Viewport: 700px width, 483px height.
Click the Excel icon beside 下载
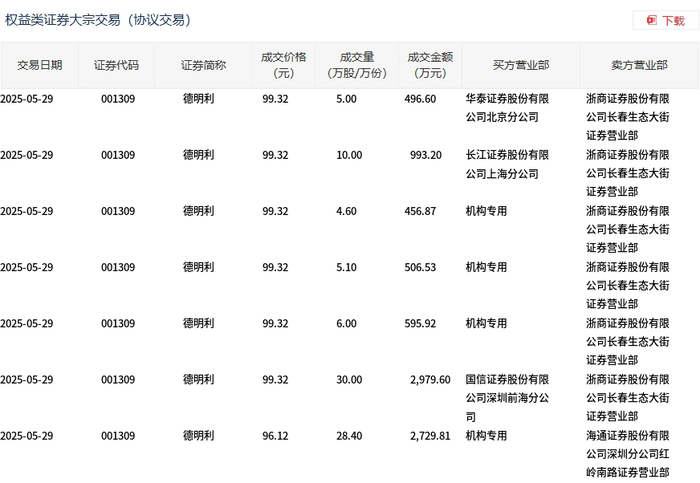[651, 21]
